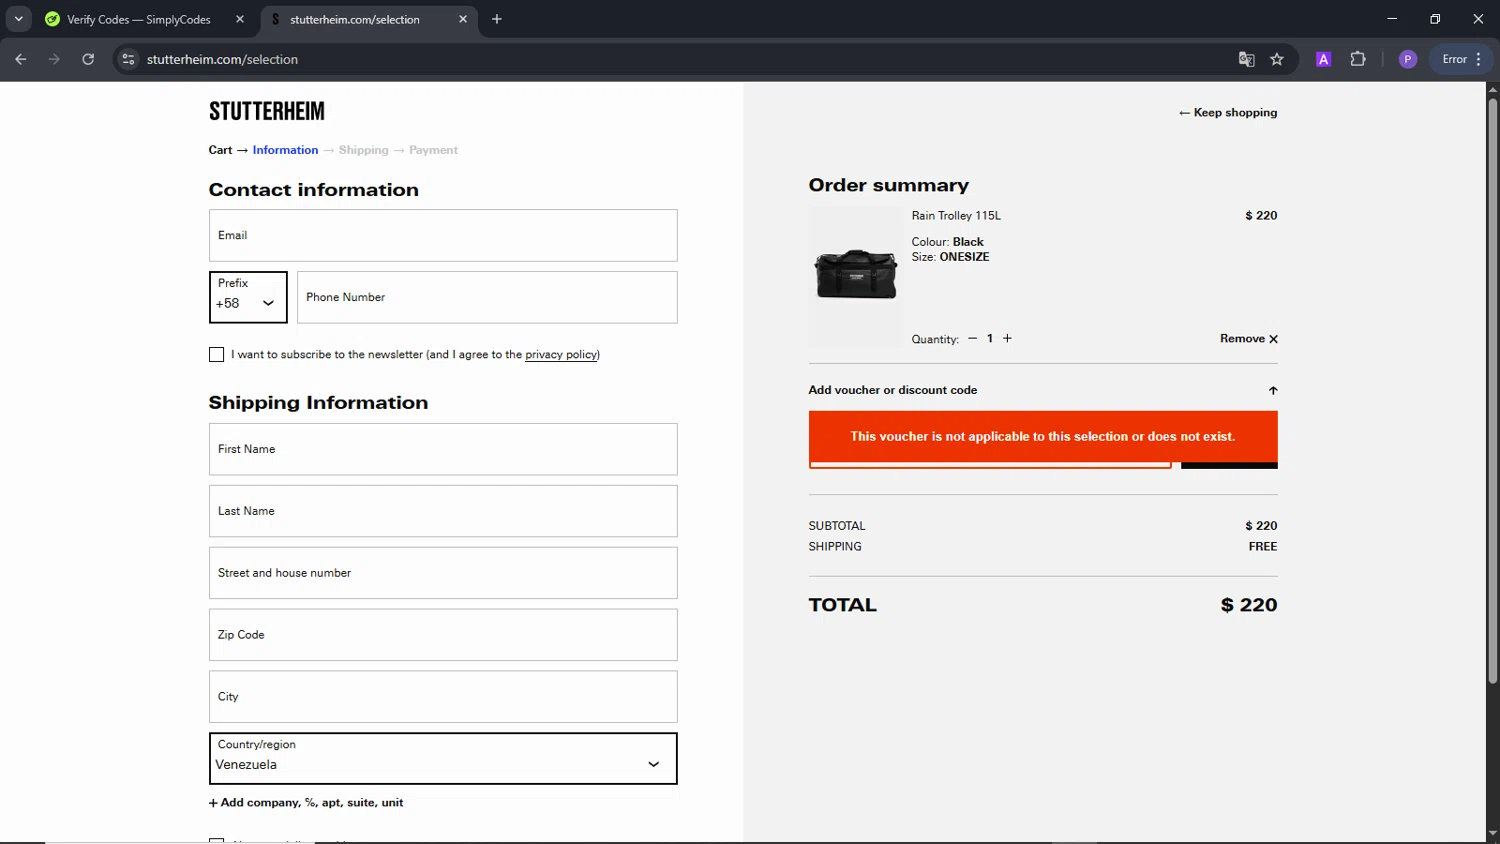This screenshot has width=1500, height=844.
Task: Click the browser forward arrow
Action: (54, 59)
